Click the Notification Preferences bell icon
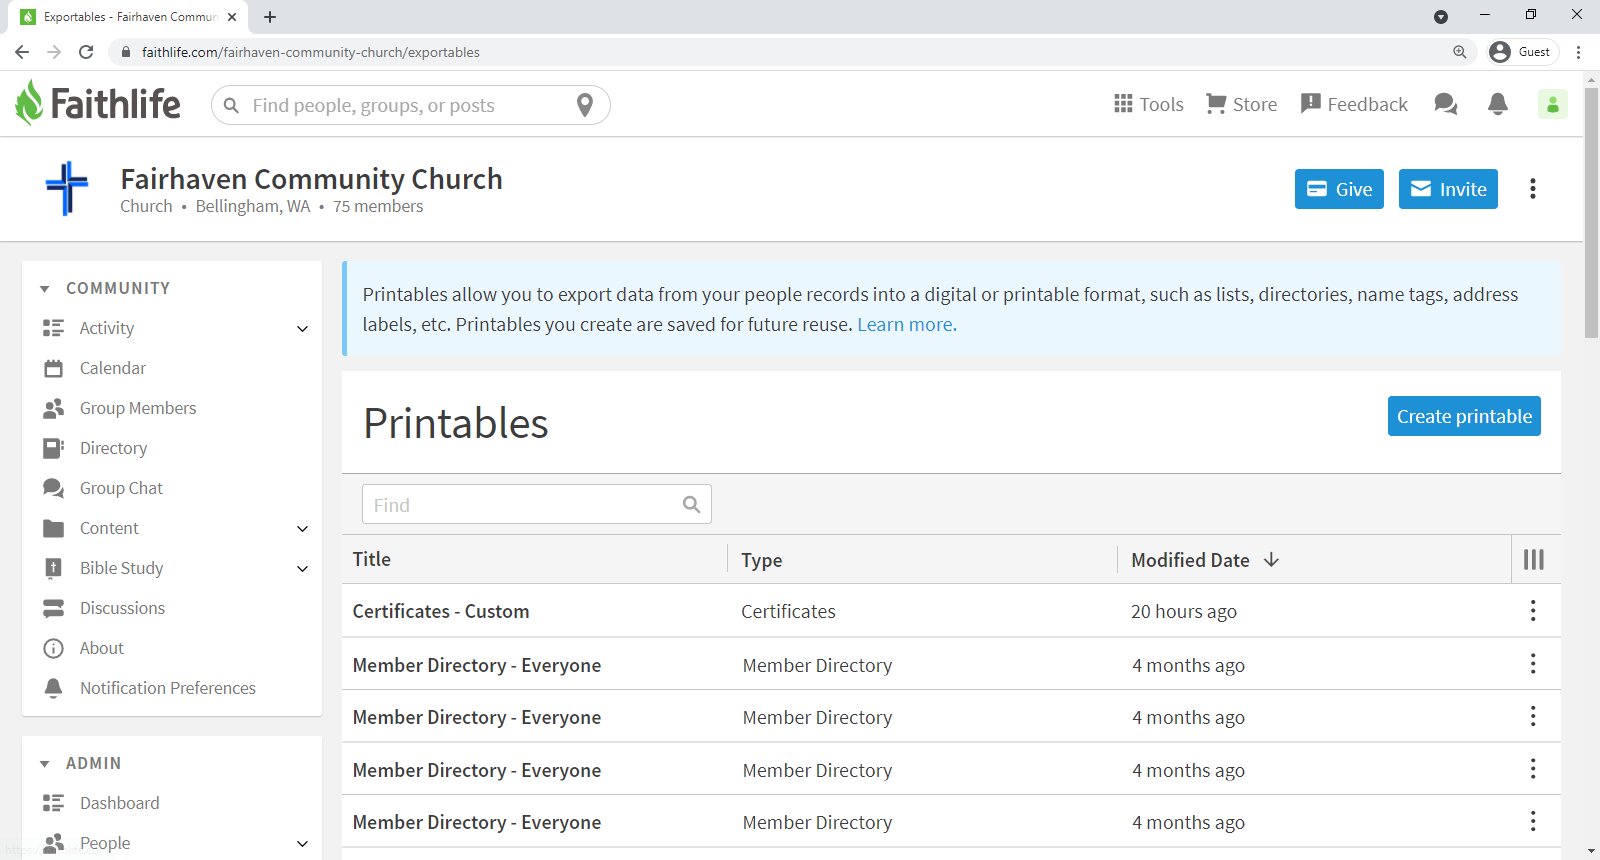 tap(54, 688)
